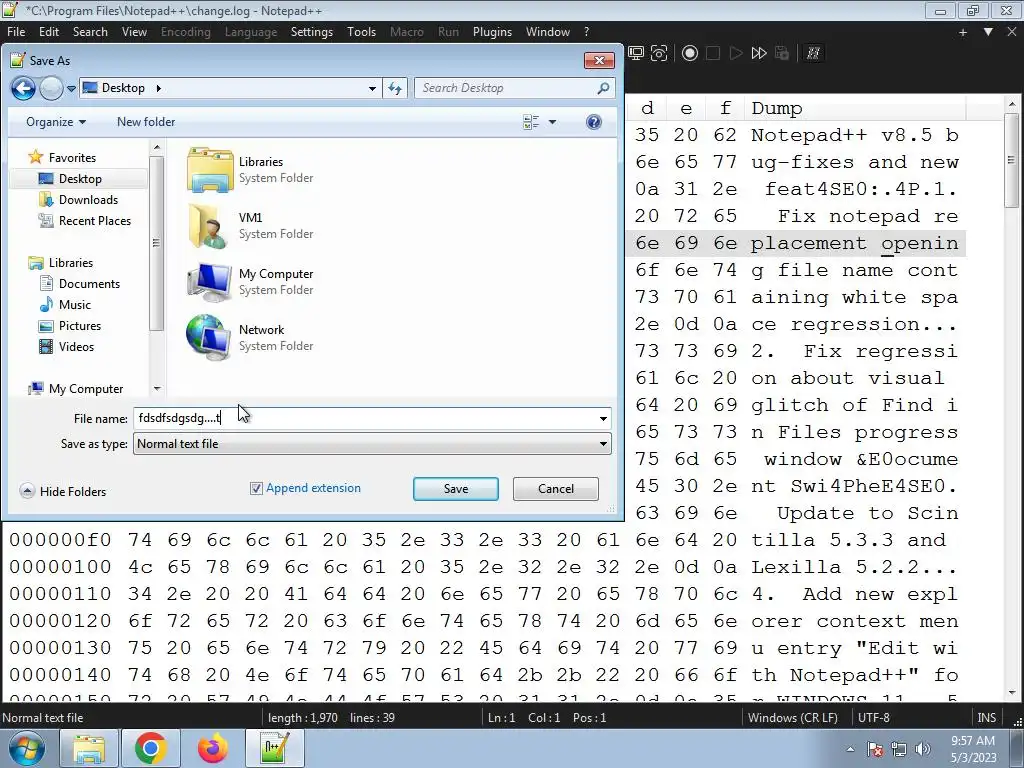The width and height of the screenshot is (1024, 768).
Task: Go back with the Save As back arrow
Action: tap(23, 88)
